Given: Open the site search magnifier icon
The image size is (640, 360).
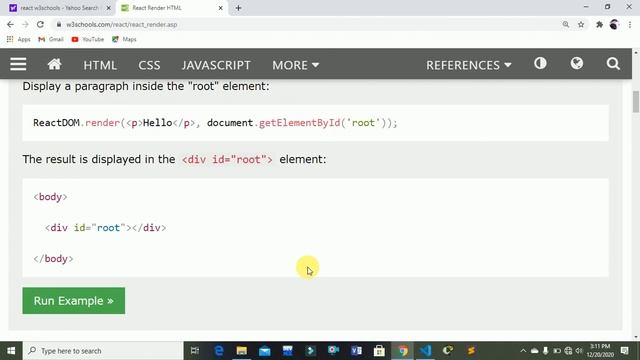Looking at the screenshot, I should 613,63.
